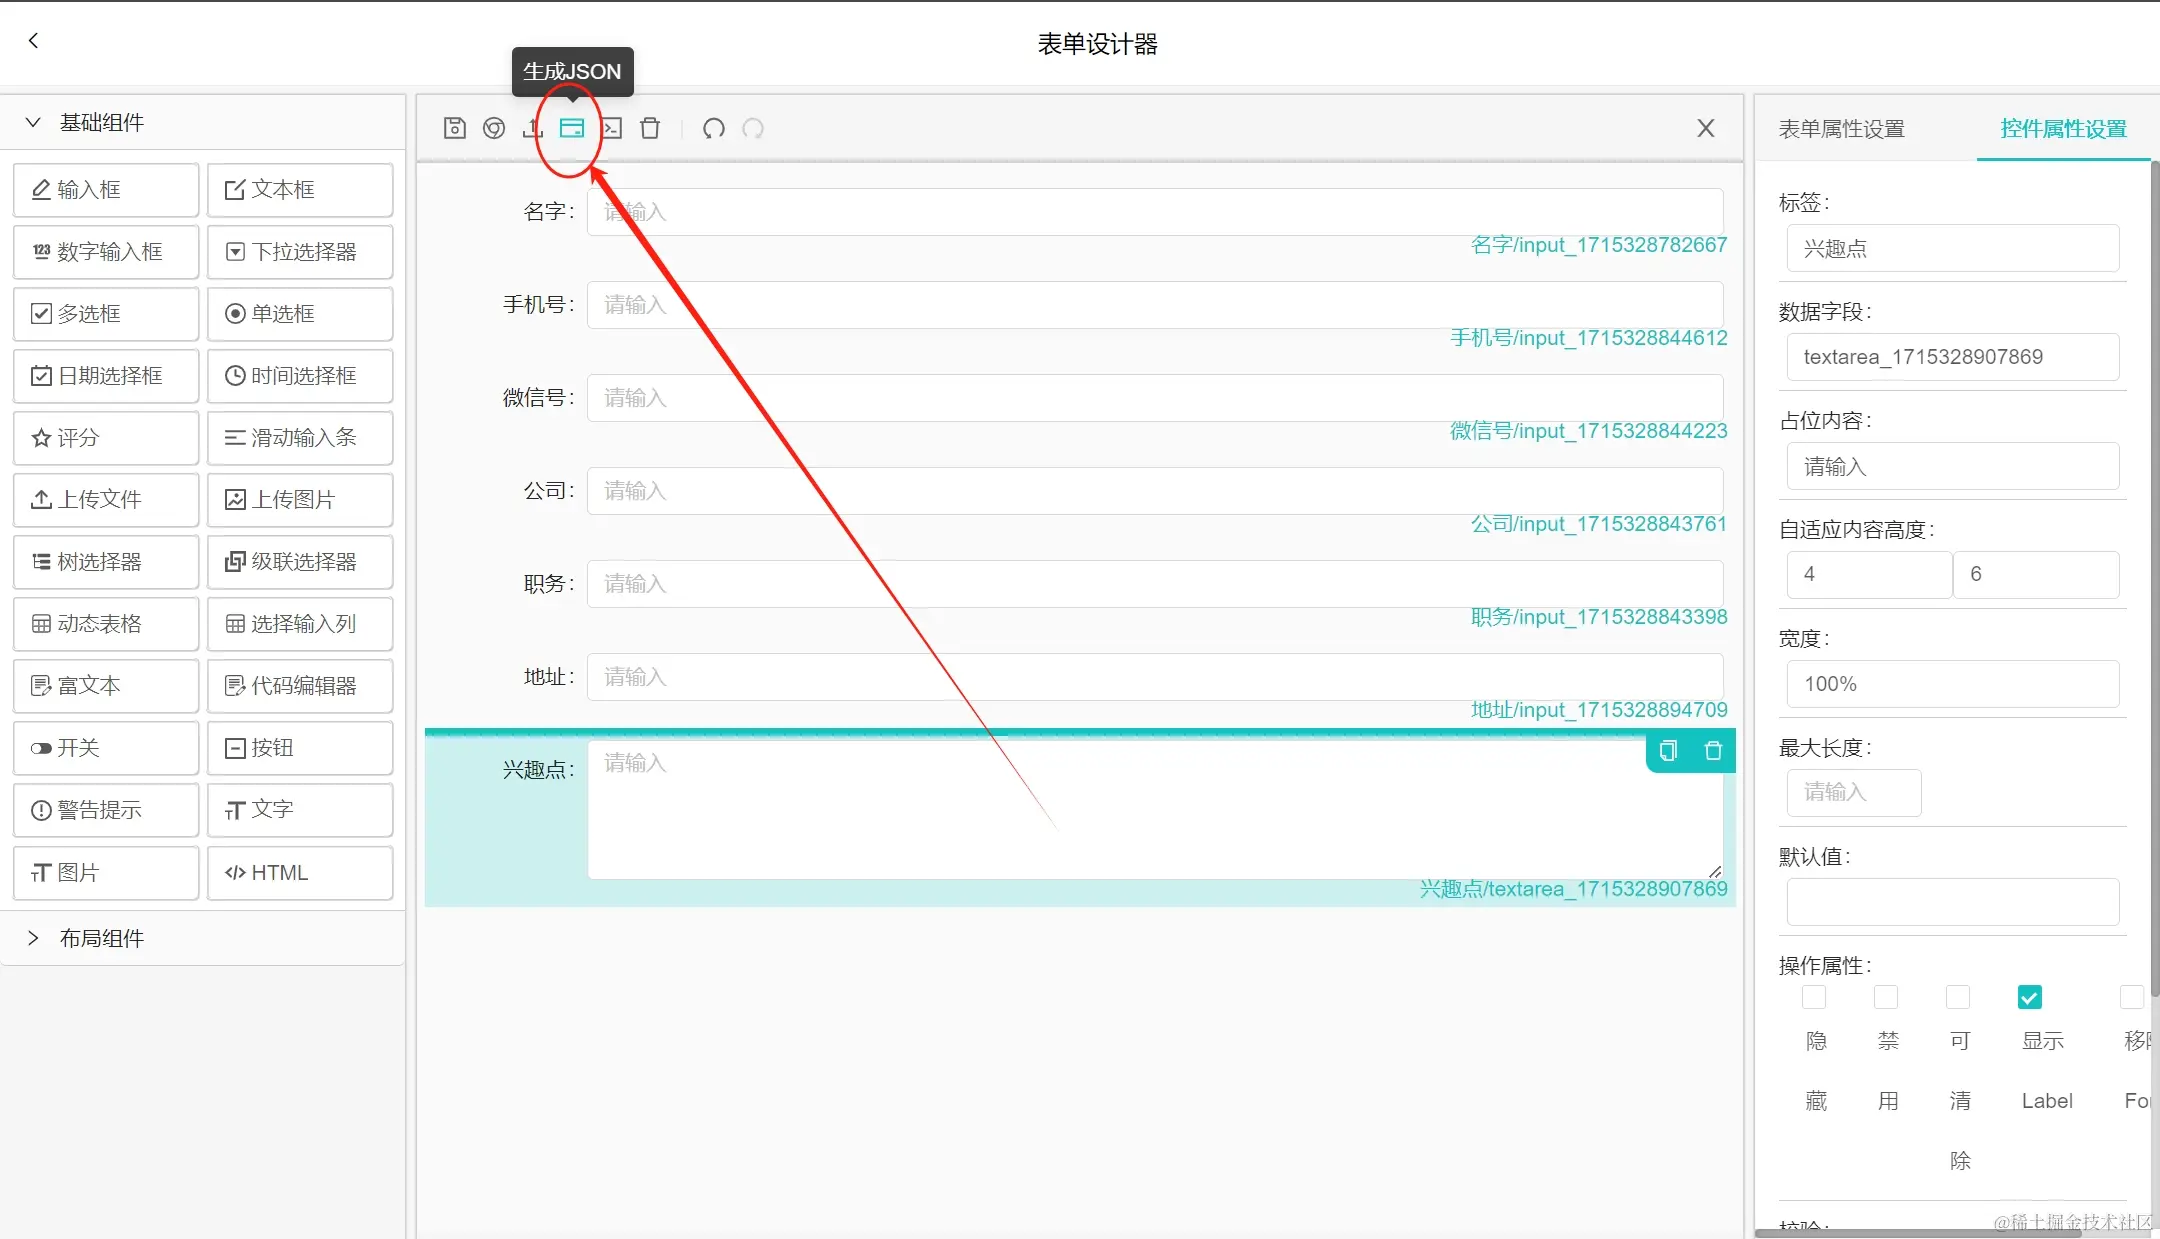This screenshot has height=1239, width=2160.
Task: Click the toolbar trash clear icon
Action: 650,128
